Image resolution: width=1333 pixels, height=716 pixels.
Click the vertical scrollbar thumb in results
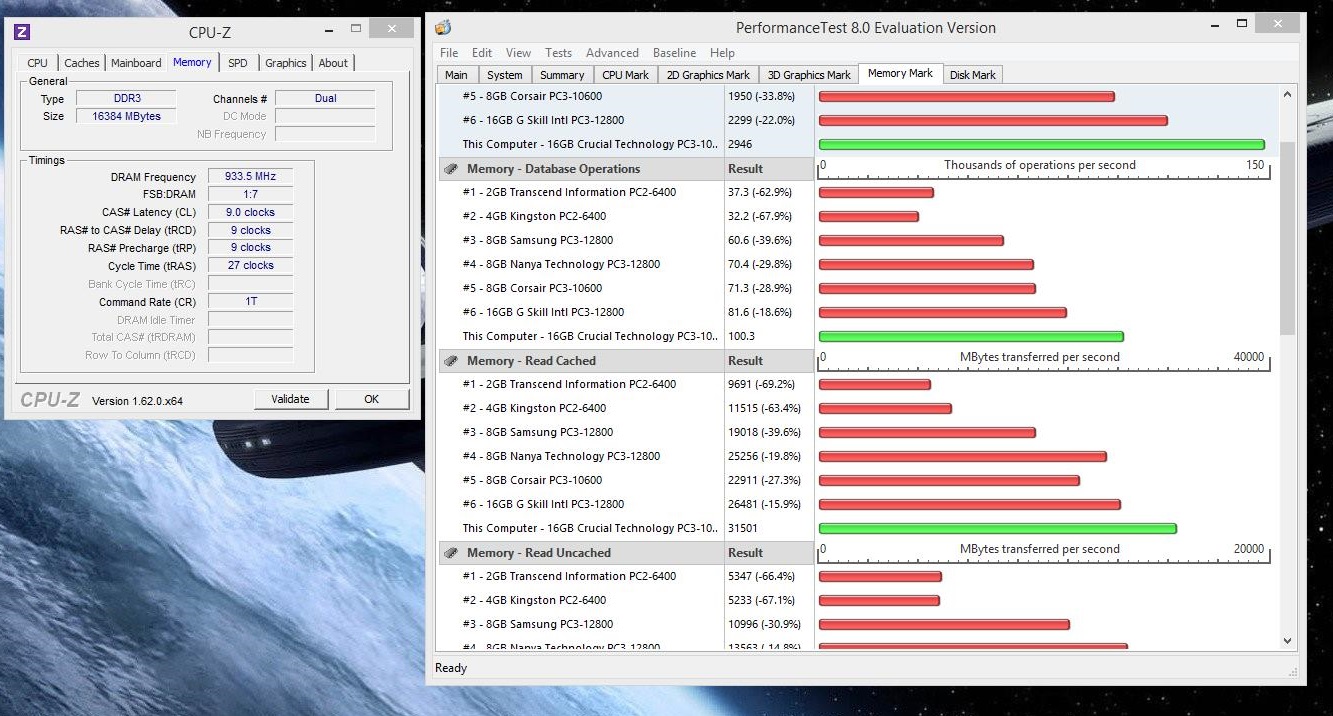pyautogui.click(x=1287, y=238)
